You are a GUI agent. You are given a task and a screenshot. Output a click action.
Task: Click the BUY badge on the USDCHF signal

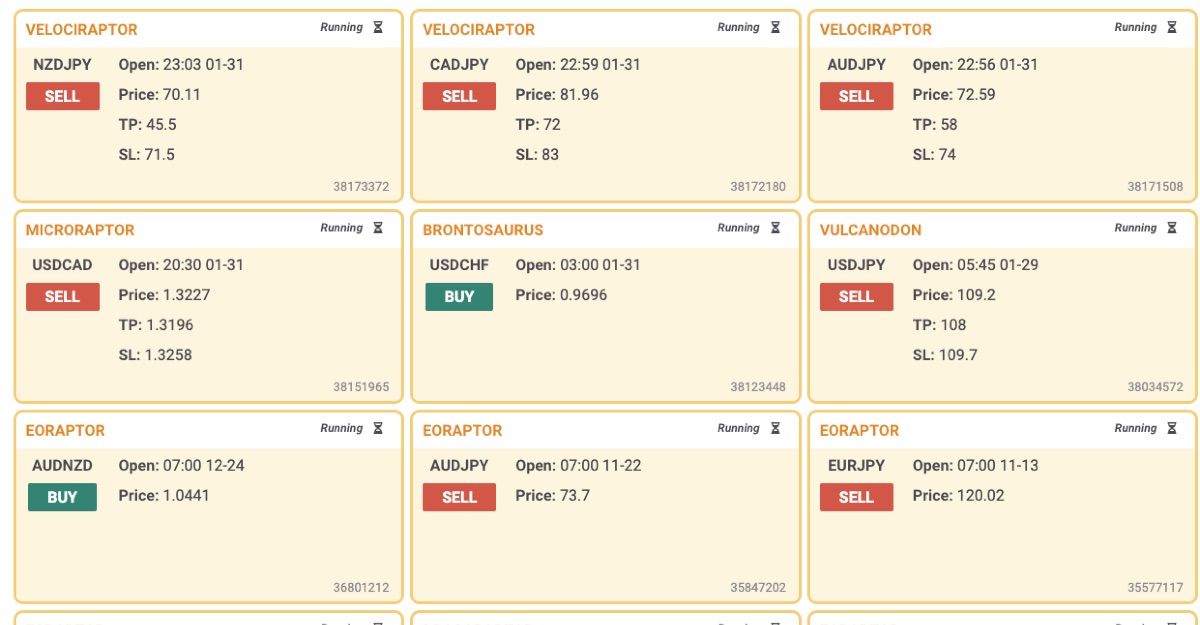(x=459, y=297)
